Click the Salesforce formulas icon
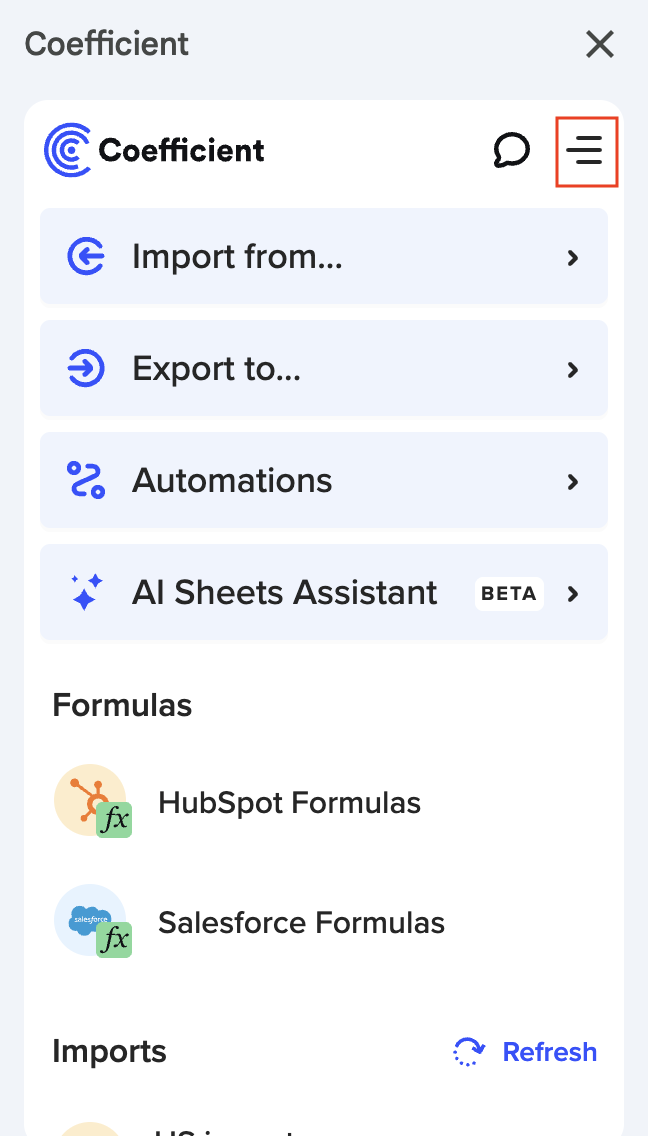Screen dimensions: 648x1136 click(92, 921)
